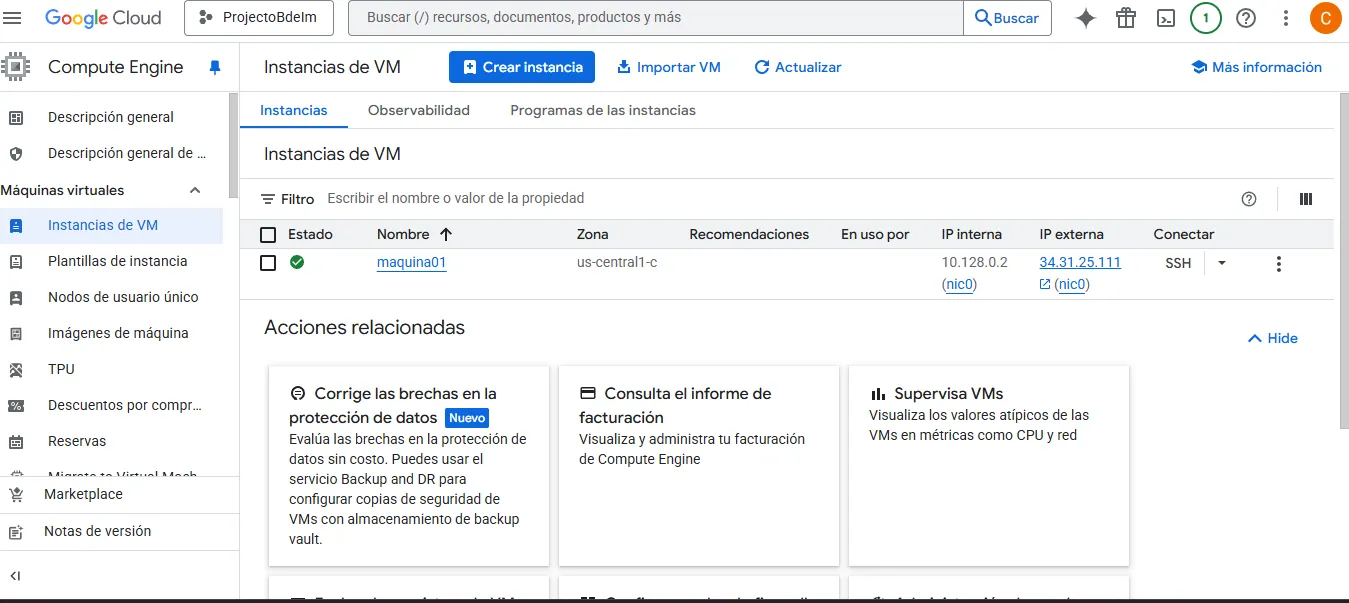1349x603 pixels.
Task: Focus the top search input field
Action: [656, 18]
